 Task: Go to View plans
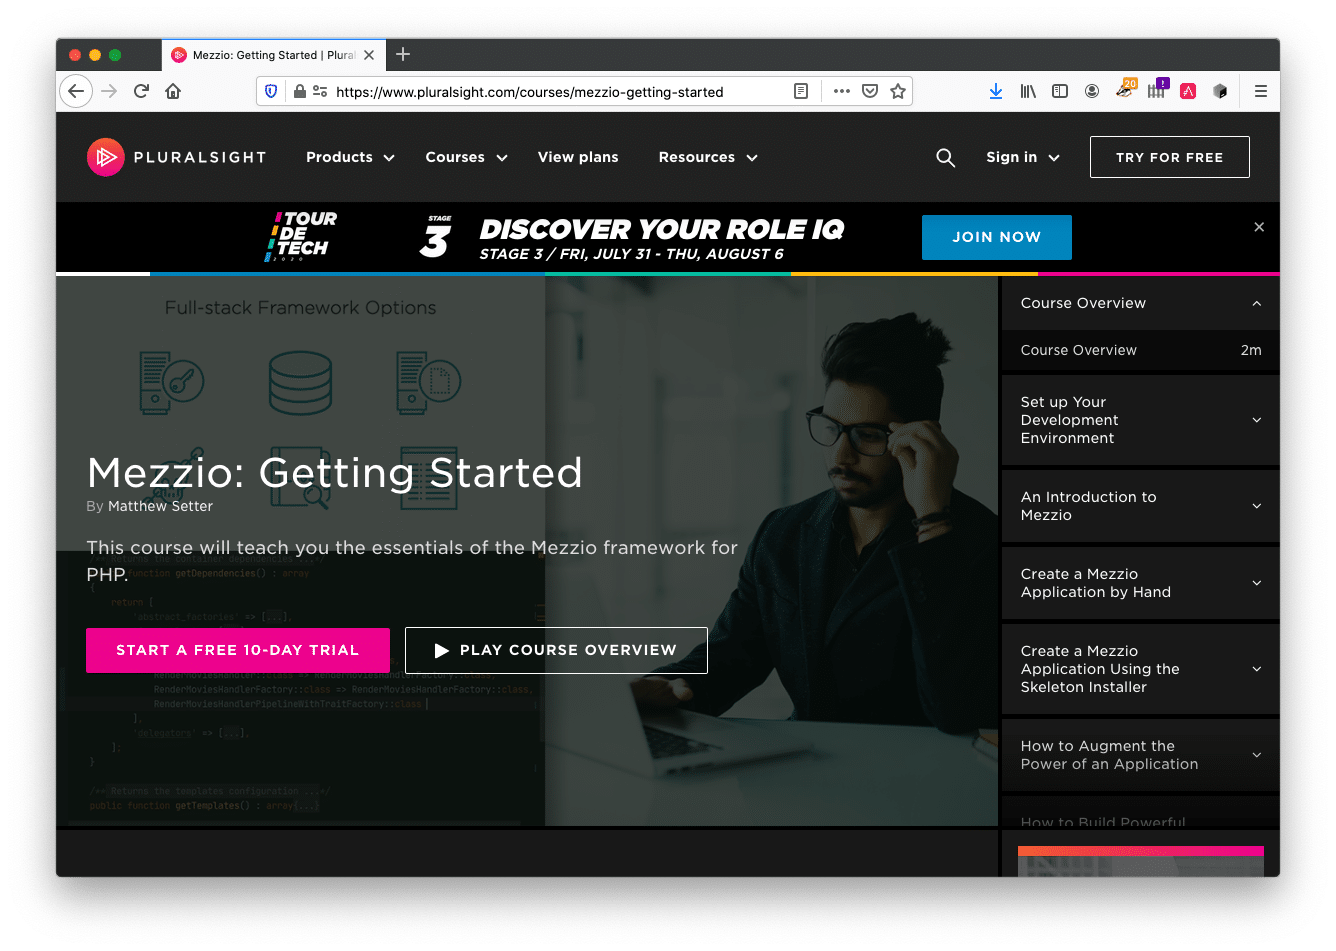point(578,157)
